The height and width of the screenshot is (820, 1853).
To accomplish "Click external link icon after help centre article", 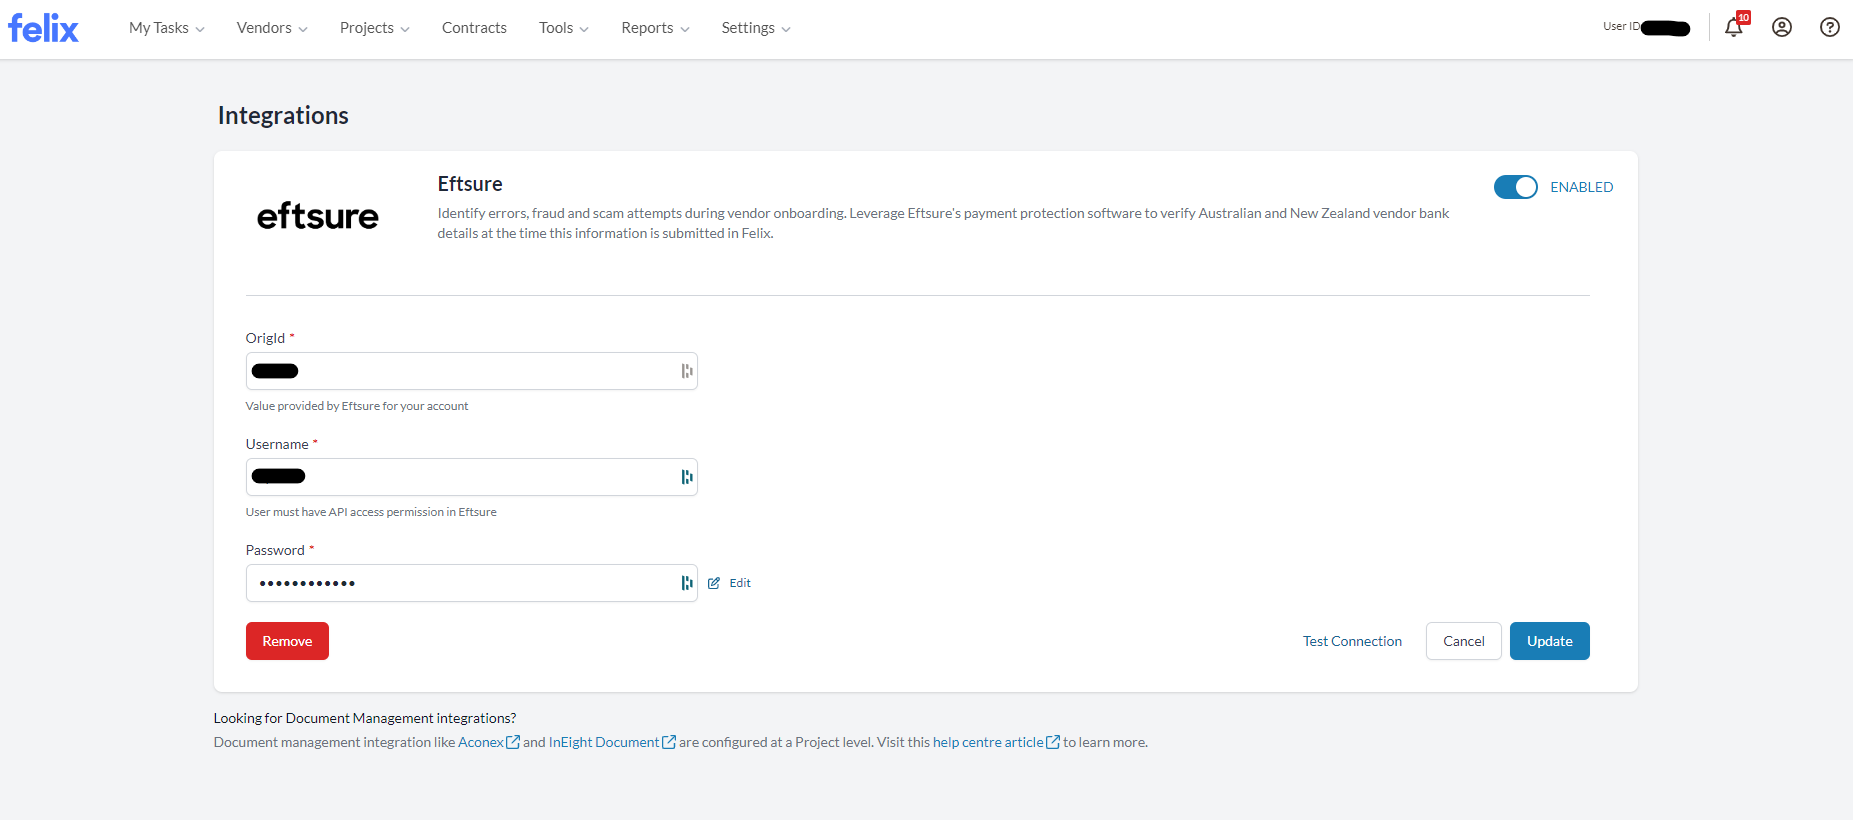I will coord(1052,742).
